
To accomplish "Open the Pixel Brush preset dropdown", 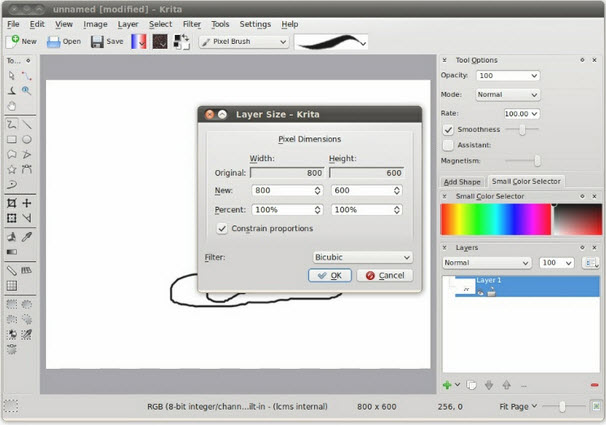I will coord(244,42).
